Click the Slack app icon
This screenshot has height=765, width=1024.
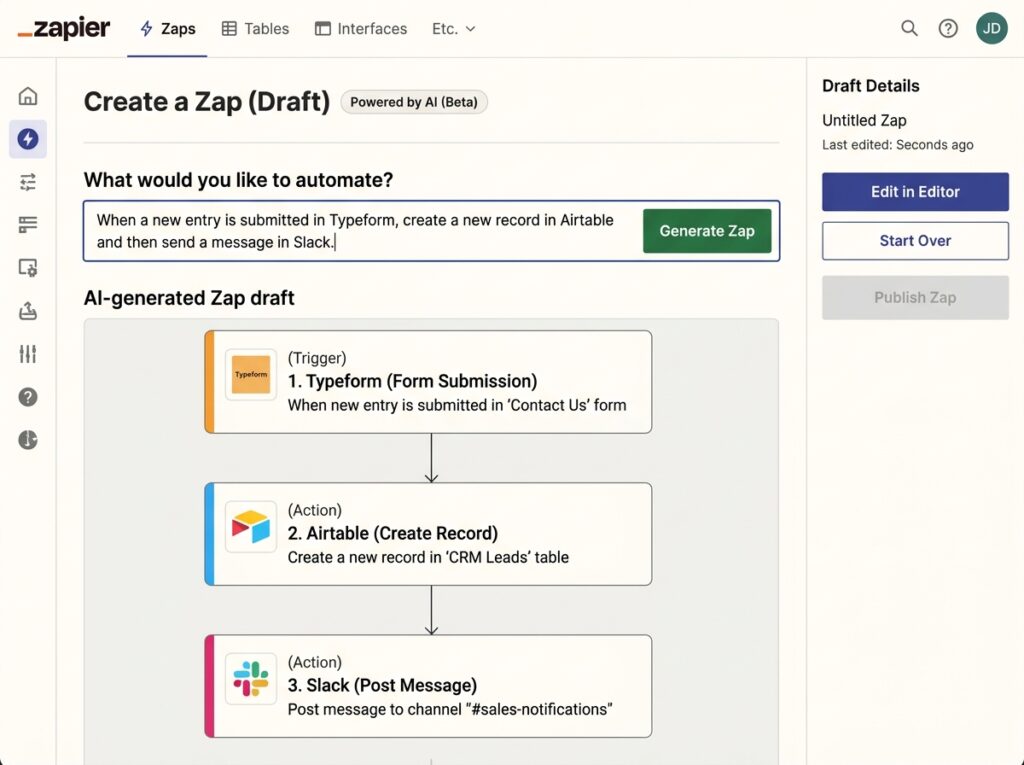[x=251, y=679]
